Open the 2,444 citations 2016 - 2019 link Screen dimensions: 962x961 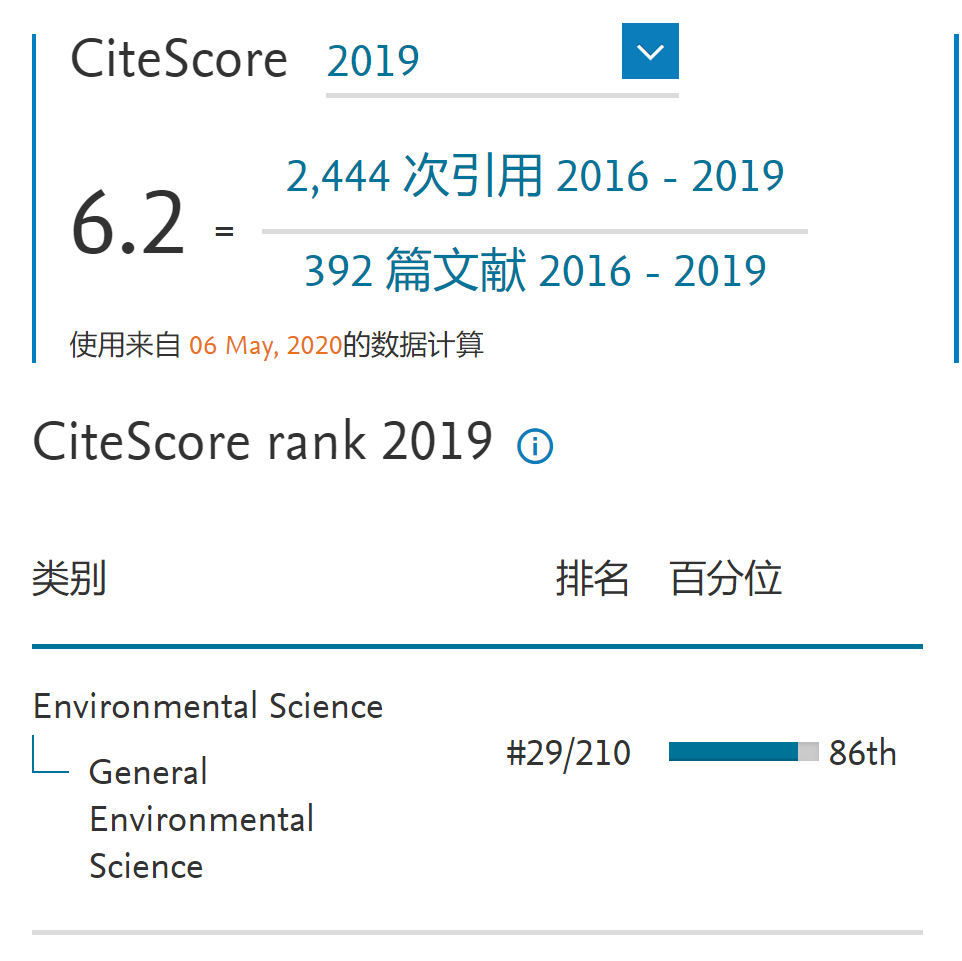(x=535, y=177)
